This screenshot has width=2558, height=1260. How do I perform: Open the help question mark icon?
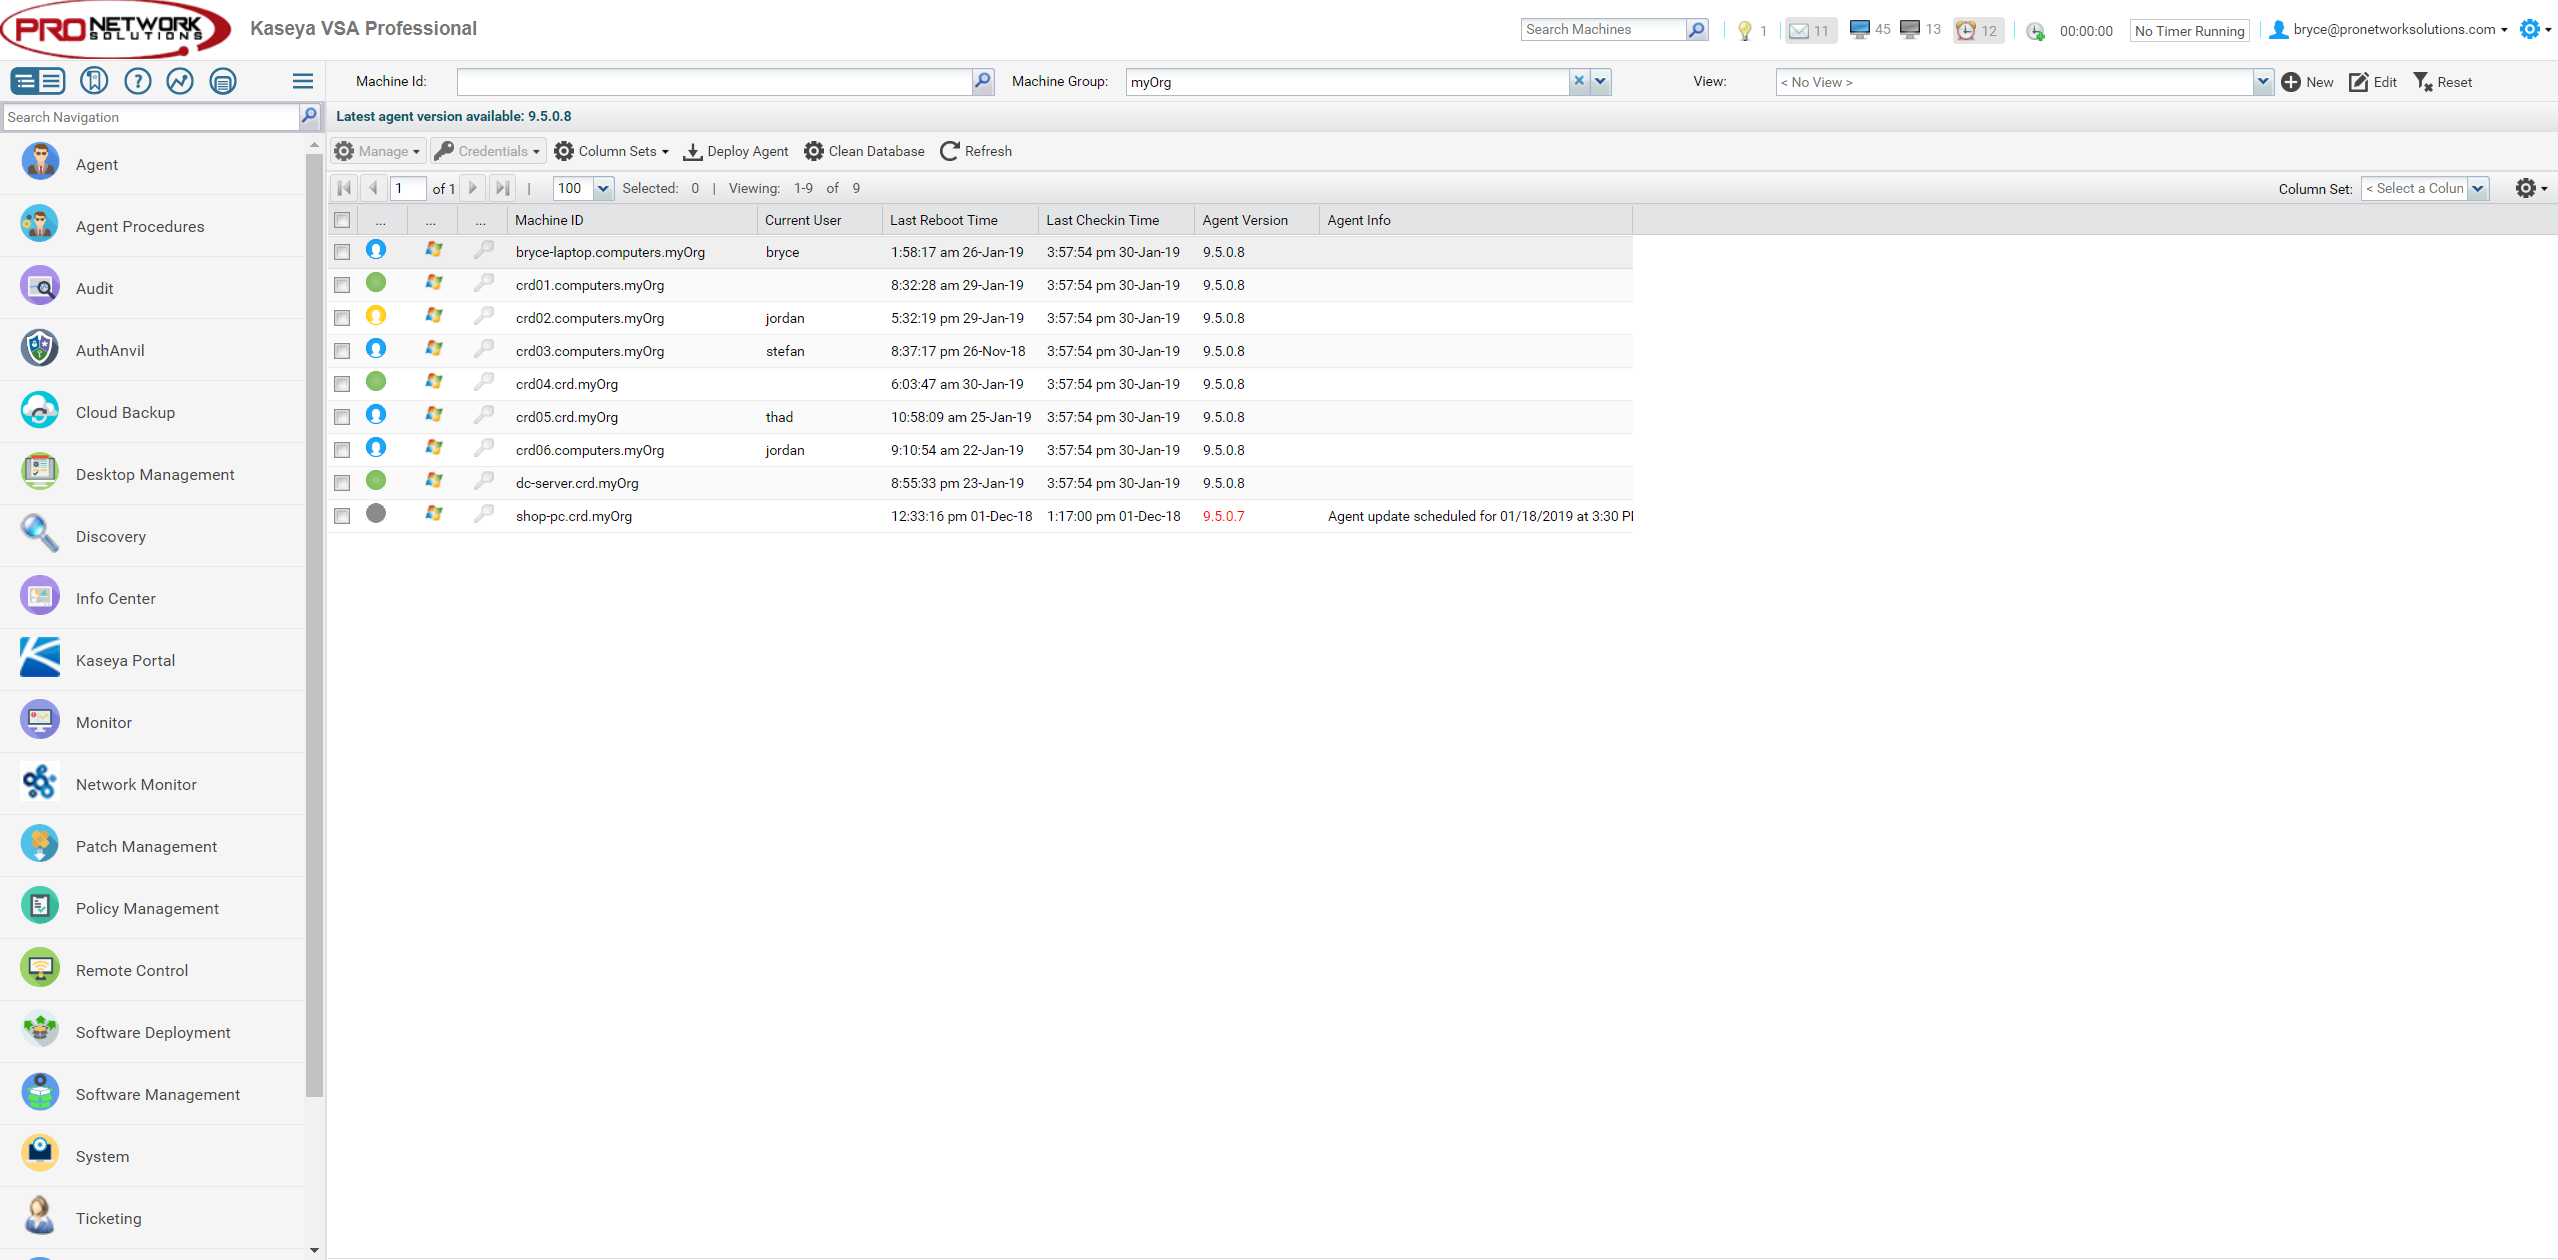138,81
